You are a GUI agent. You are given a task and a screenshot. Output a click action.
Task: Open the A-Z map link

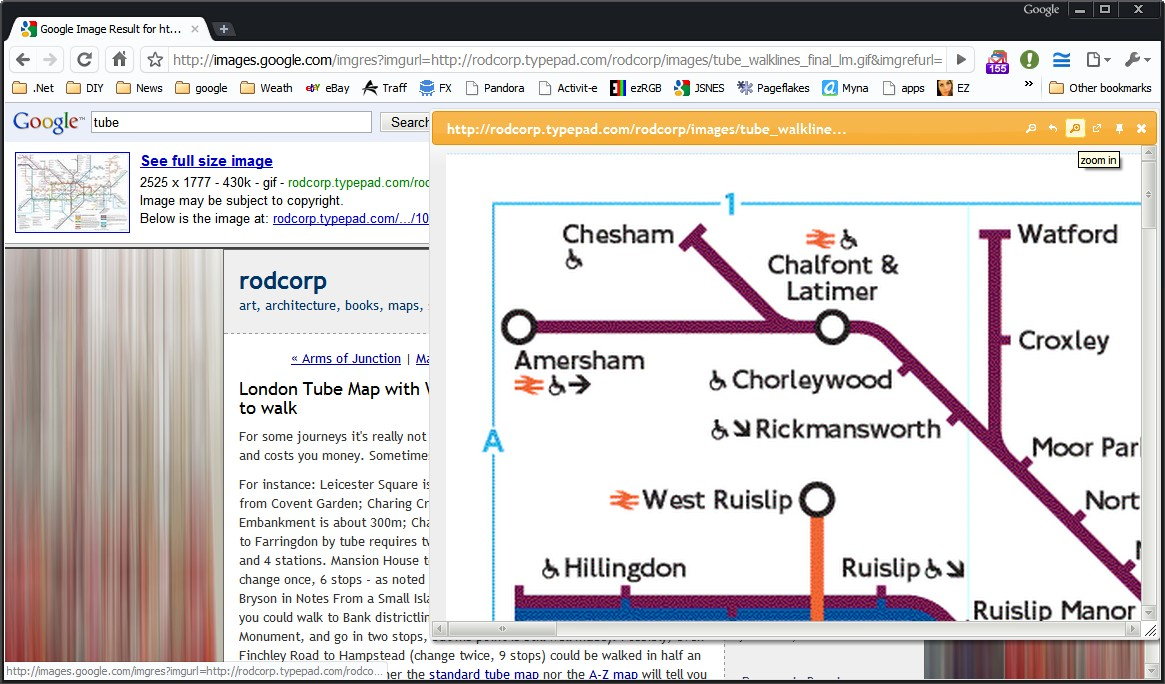pos(614,674)
